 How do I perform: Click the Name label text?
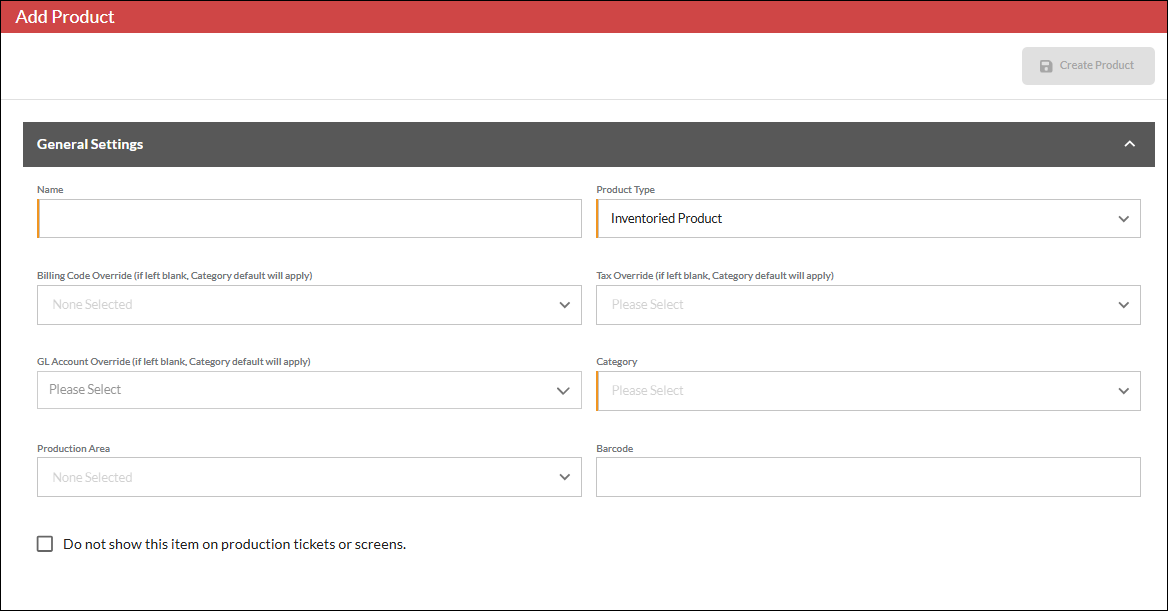tap(50, 189)
